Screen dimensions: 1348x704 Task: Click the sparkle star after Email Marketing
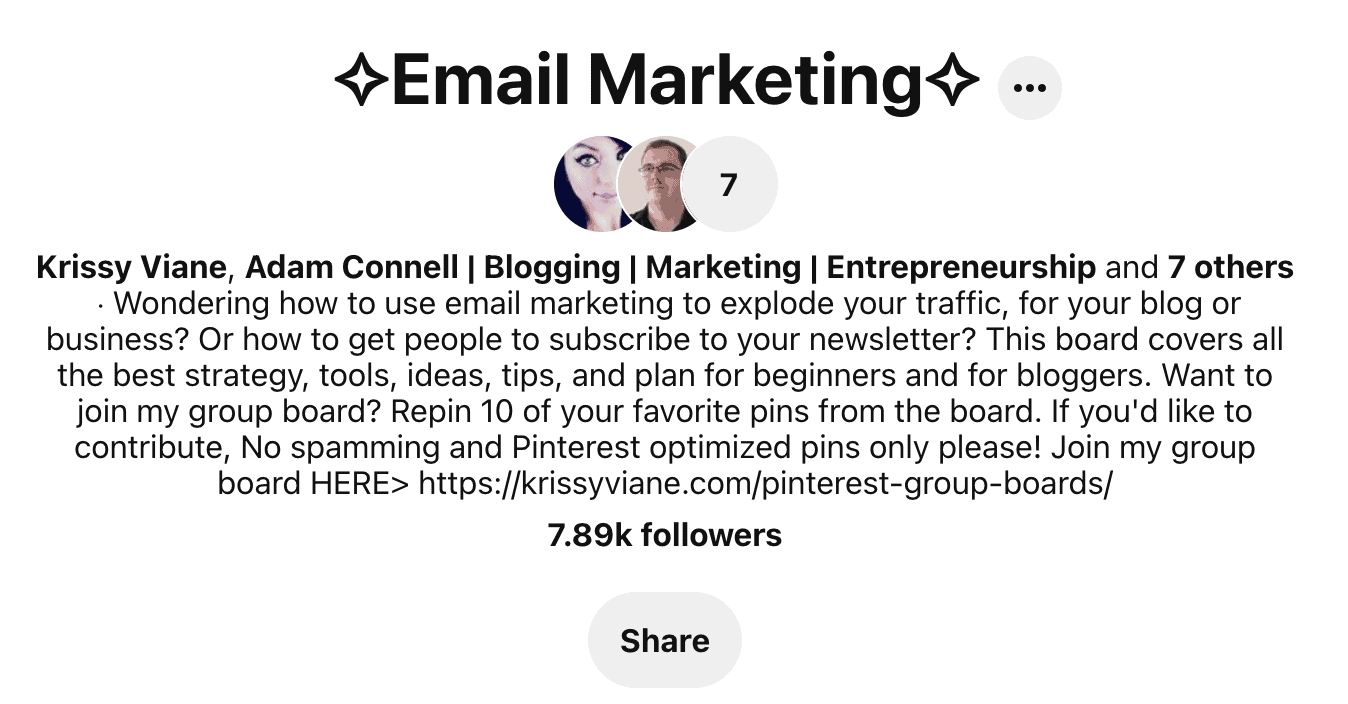(952, 81)
